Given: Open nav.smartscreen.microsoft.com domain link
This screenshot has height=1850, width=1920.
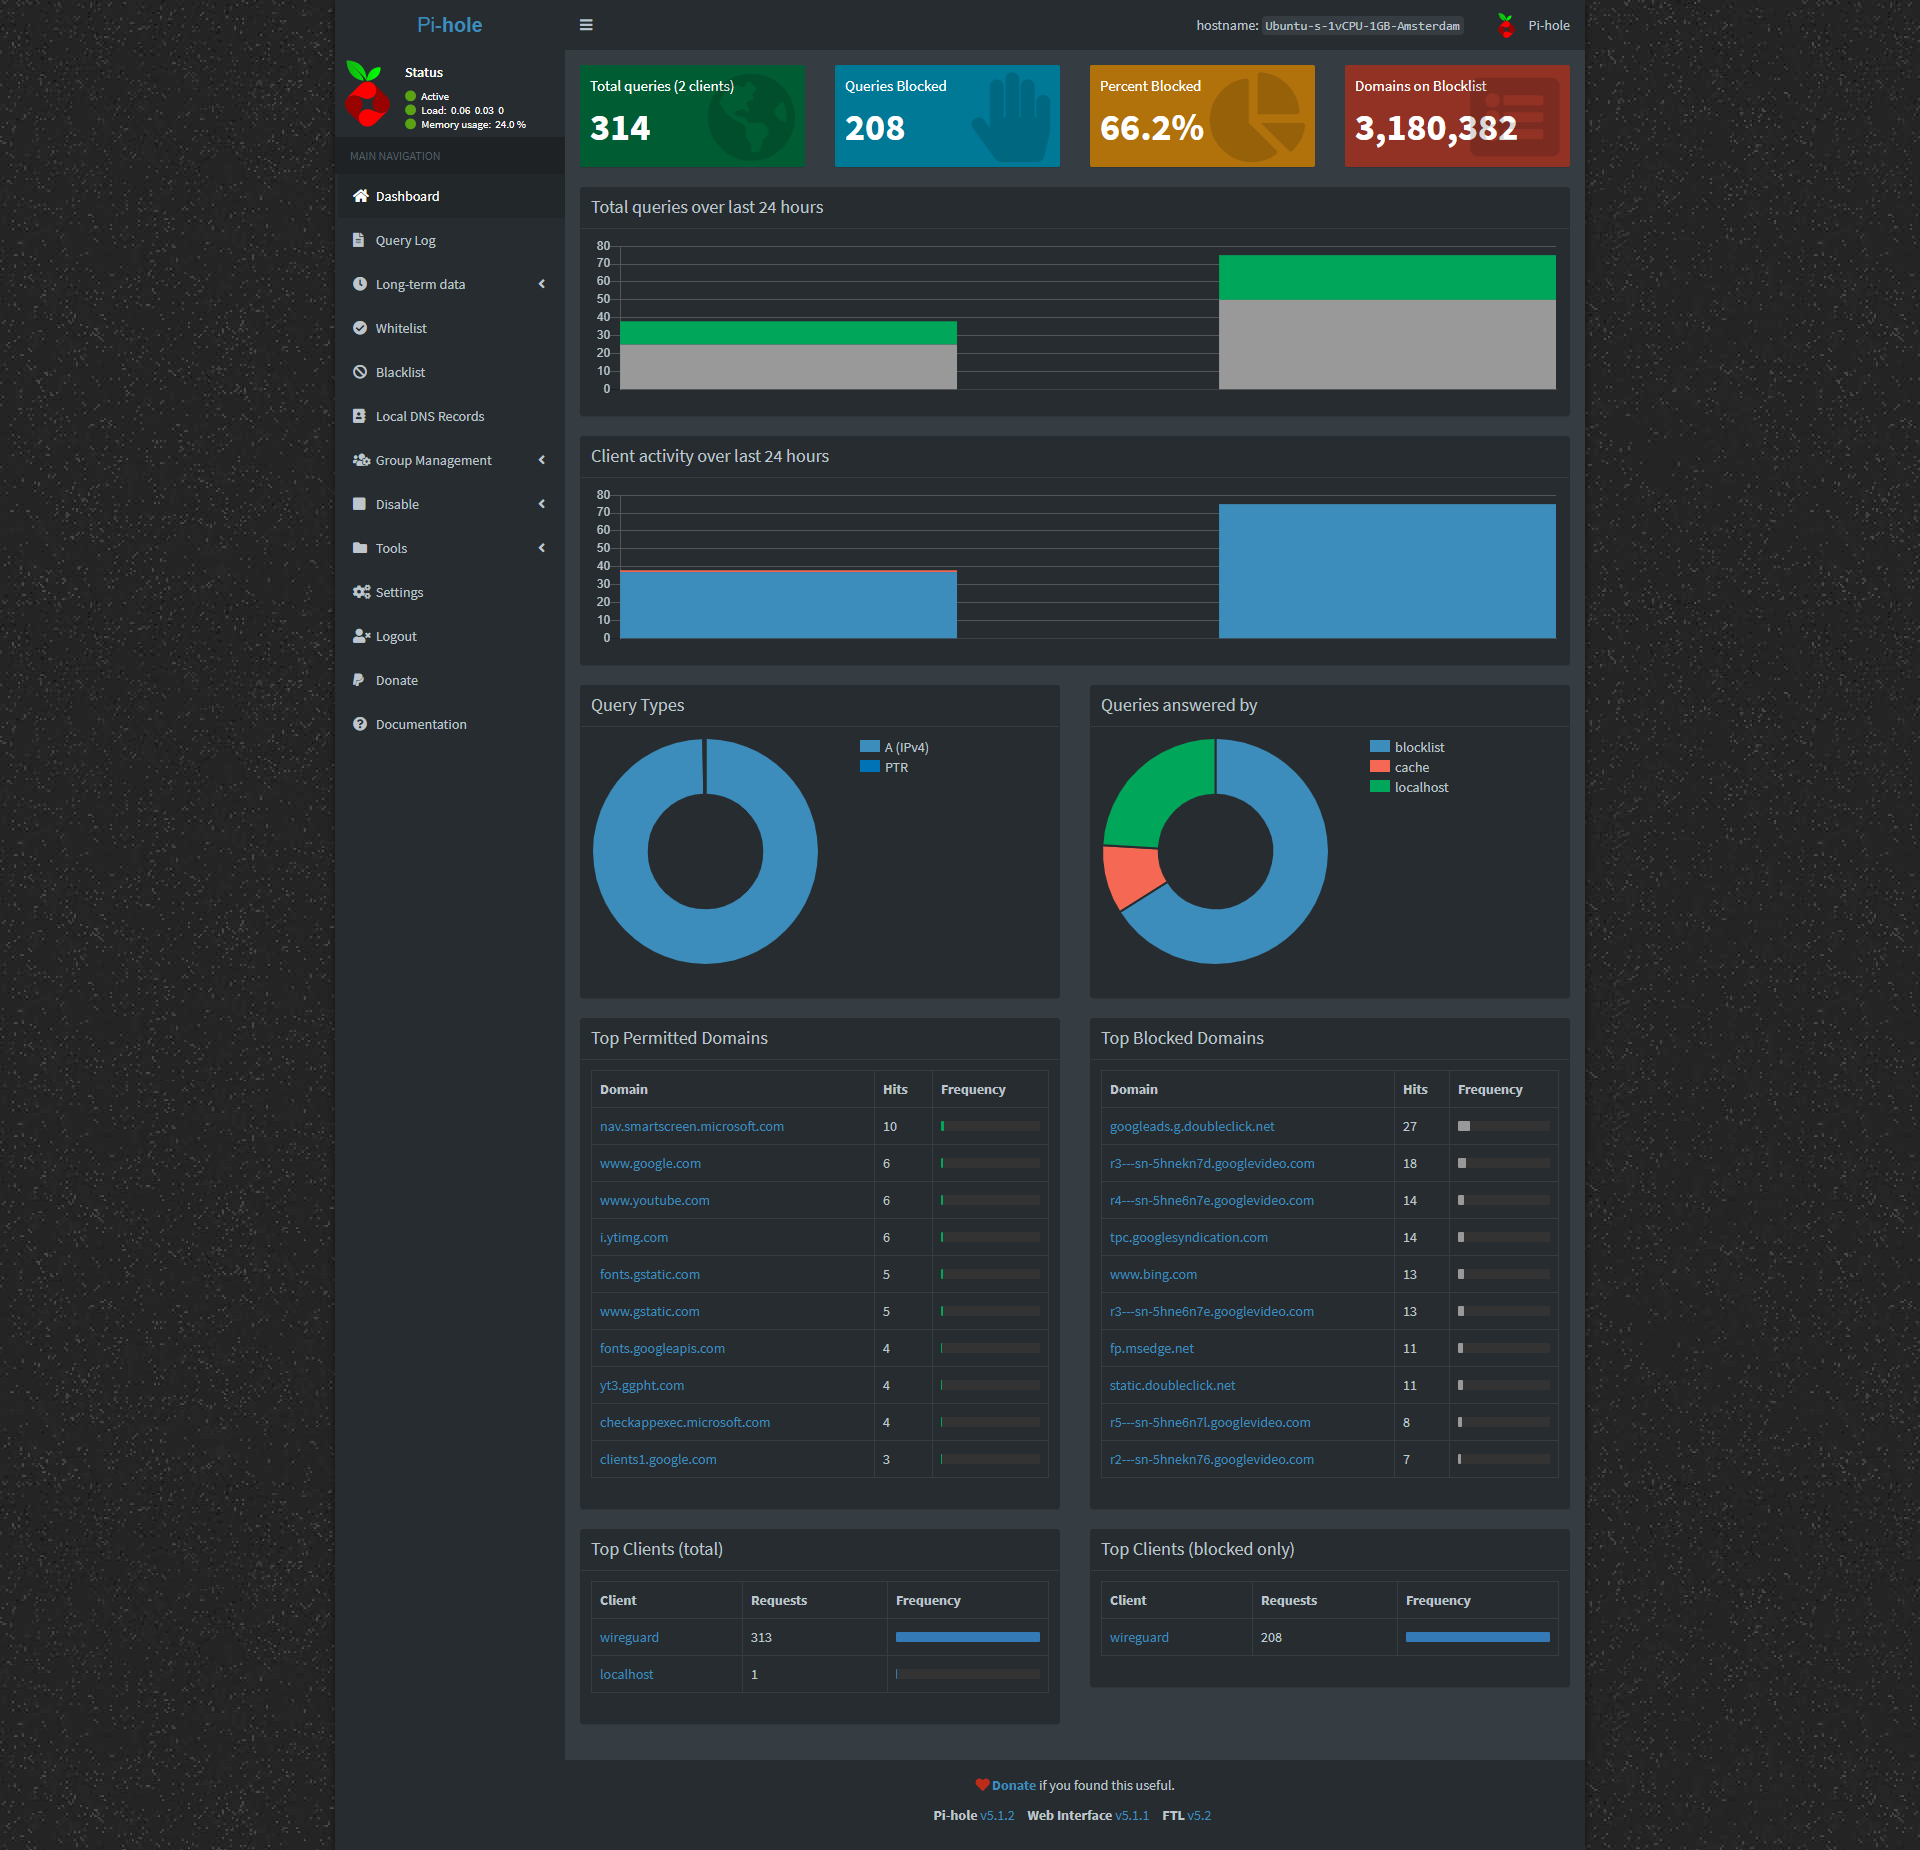Looking at the screenshot, I should click(692, 1126).
